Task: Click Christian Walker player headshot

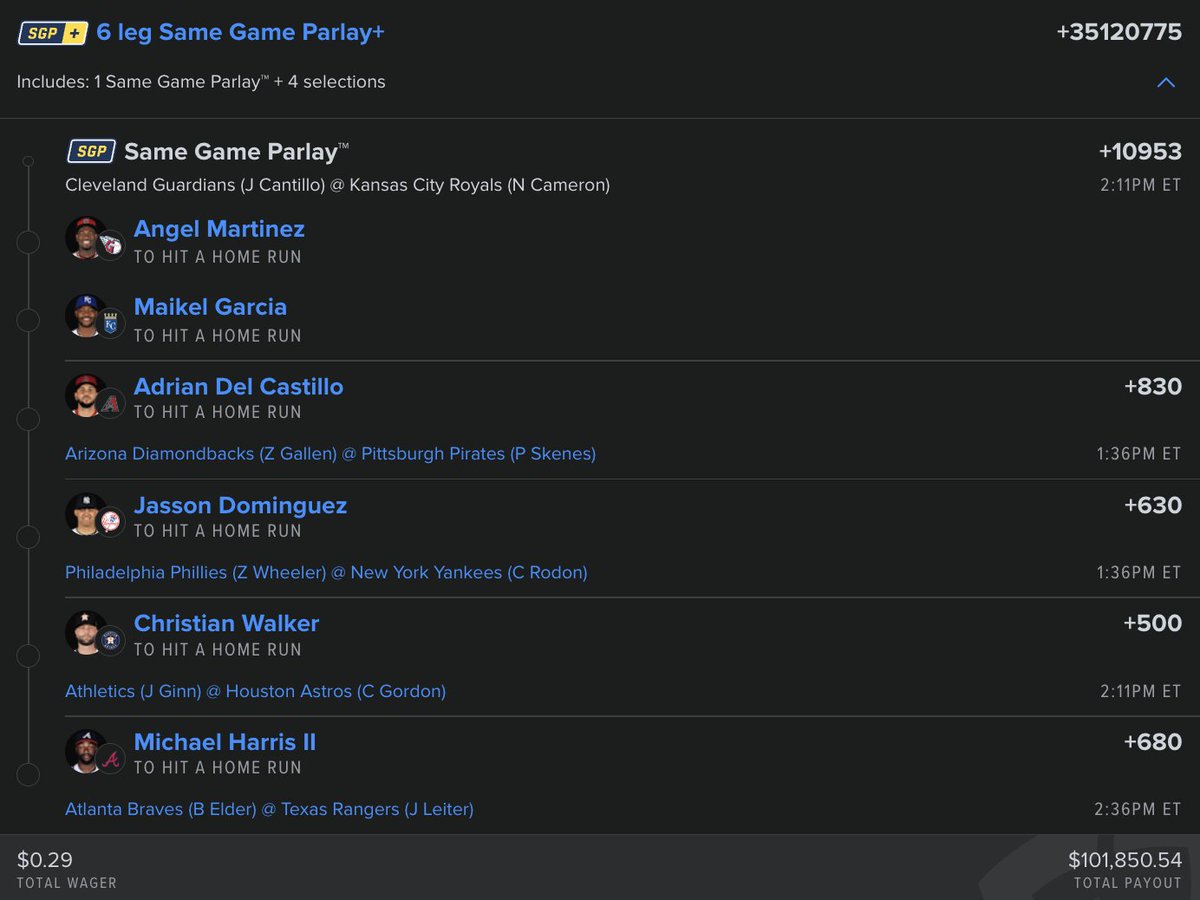Action: pos(86,631)
